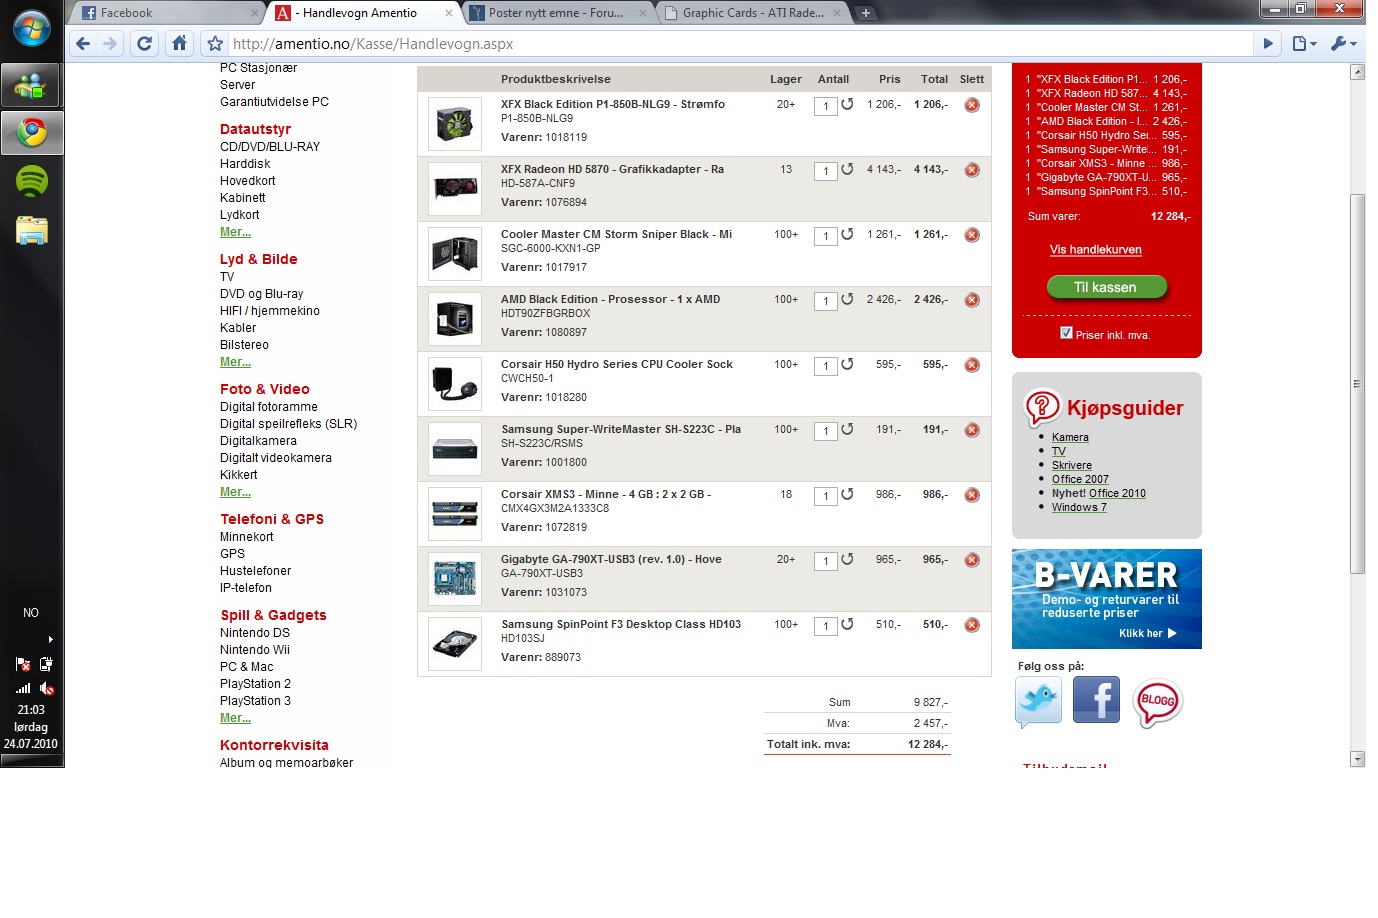Delete Samsung SpinPoint F3 item

point(971,625)
